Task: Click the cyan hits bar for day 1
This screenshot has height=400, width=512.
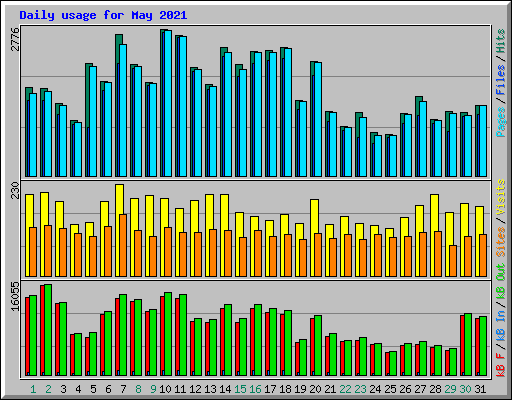Action: [x=33, y=135]
